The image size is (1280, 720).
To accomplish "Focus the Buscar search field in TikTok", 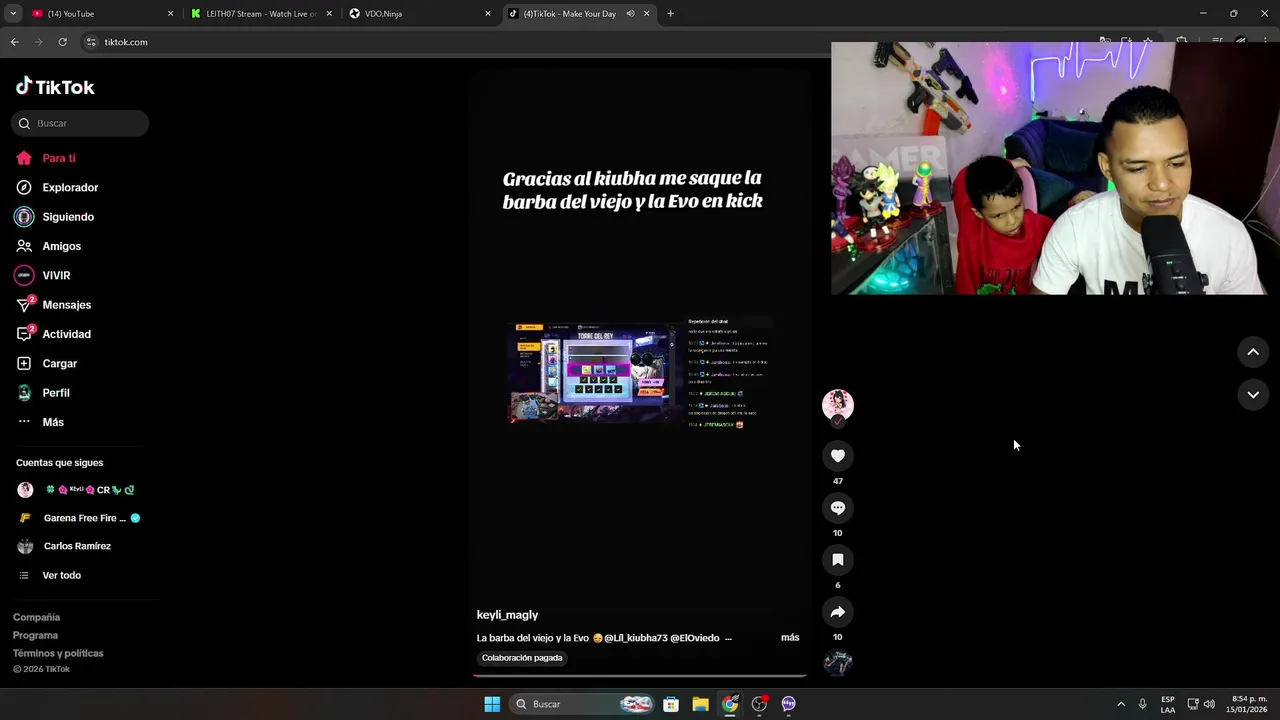I will 80,123.
